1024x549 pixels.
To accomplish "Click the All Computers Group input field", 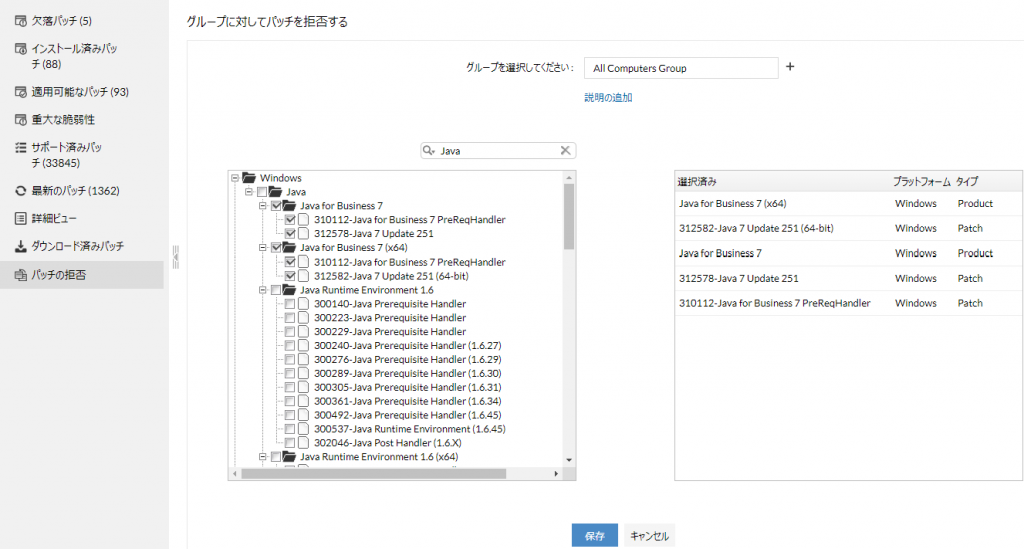I will [x=681, y=68].
